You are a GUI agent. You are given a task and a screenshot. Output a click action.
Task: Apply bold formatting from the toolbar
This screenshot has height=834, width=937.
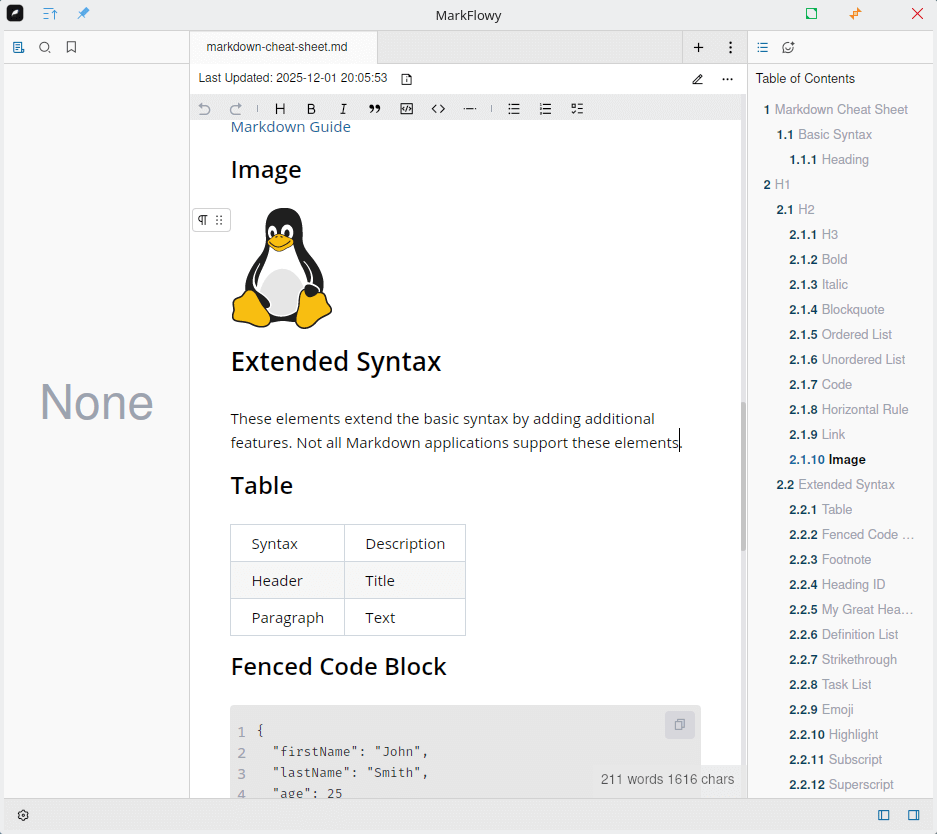[311, 109]
